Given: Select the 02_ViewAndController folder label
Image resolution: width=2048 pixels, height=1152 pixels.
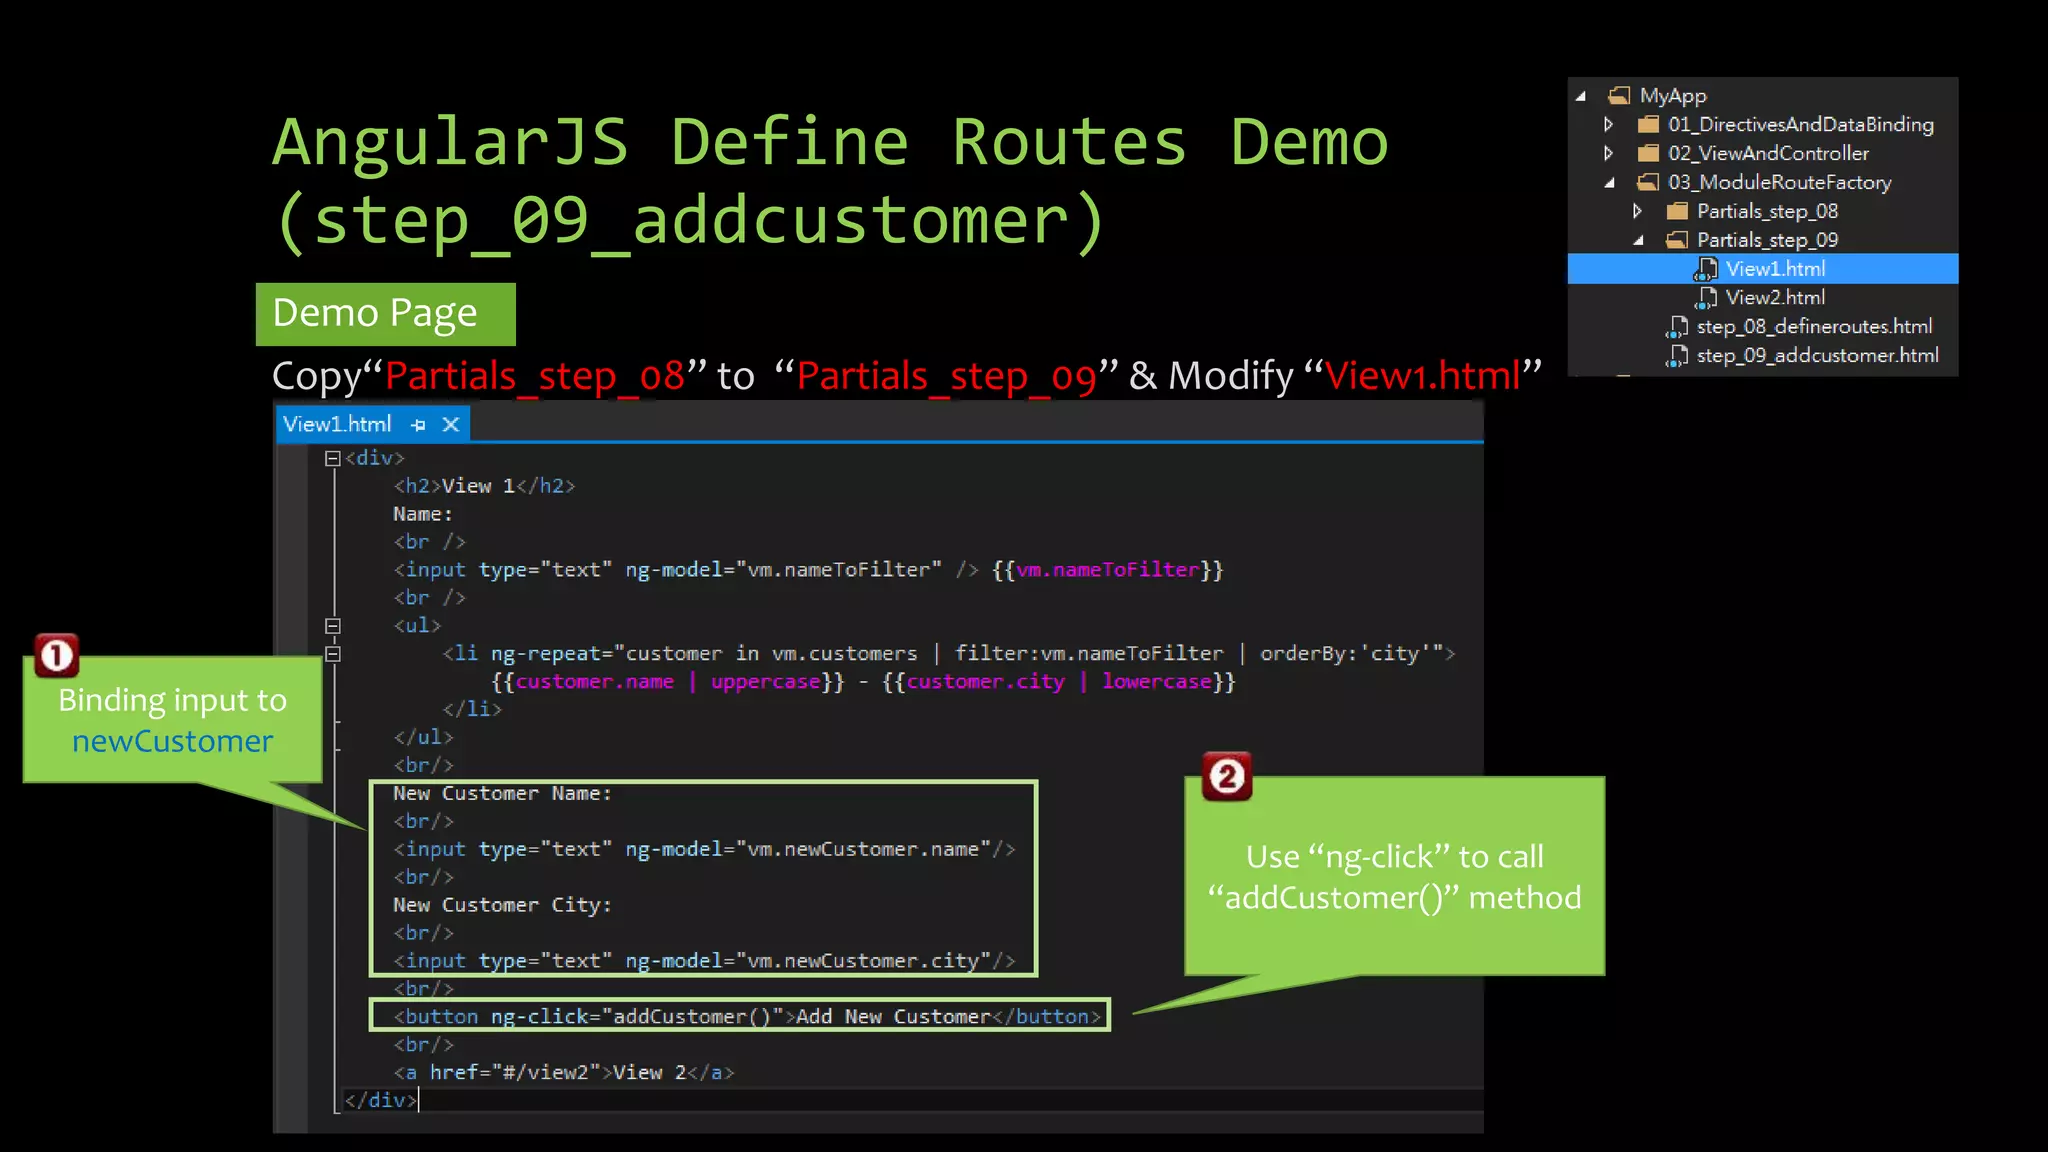Looking at the screenshot, I should 1768,154.
